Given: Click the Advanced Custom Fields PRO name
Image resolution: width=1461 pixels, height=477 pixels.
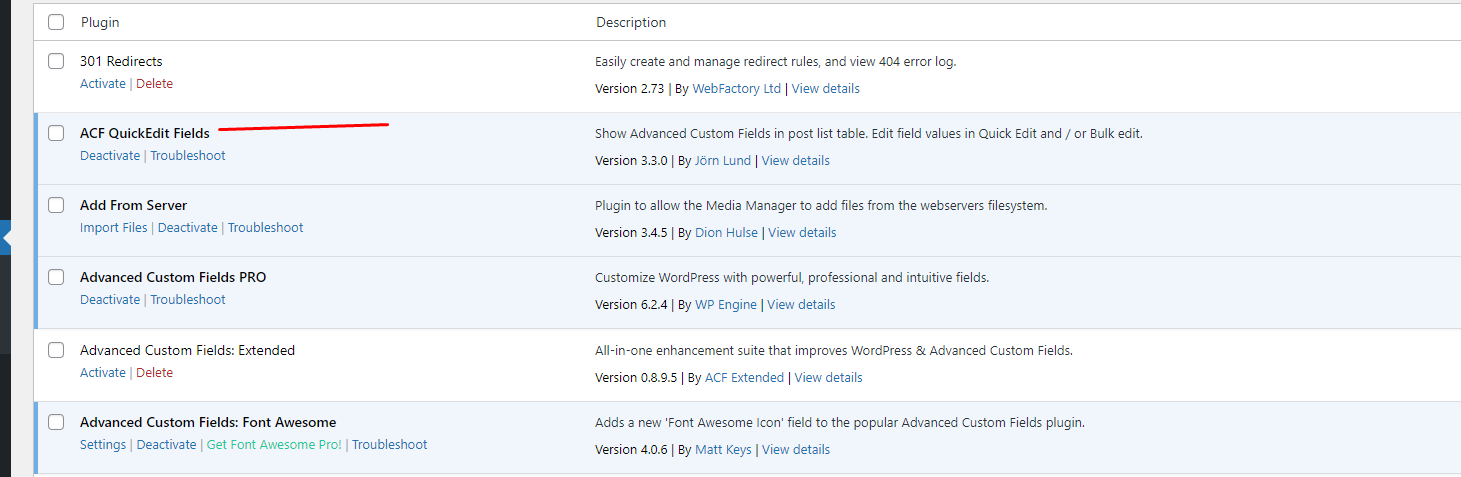Looking at the screenshot, I should tap(173, 277).
